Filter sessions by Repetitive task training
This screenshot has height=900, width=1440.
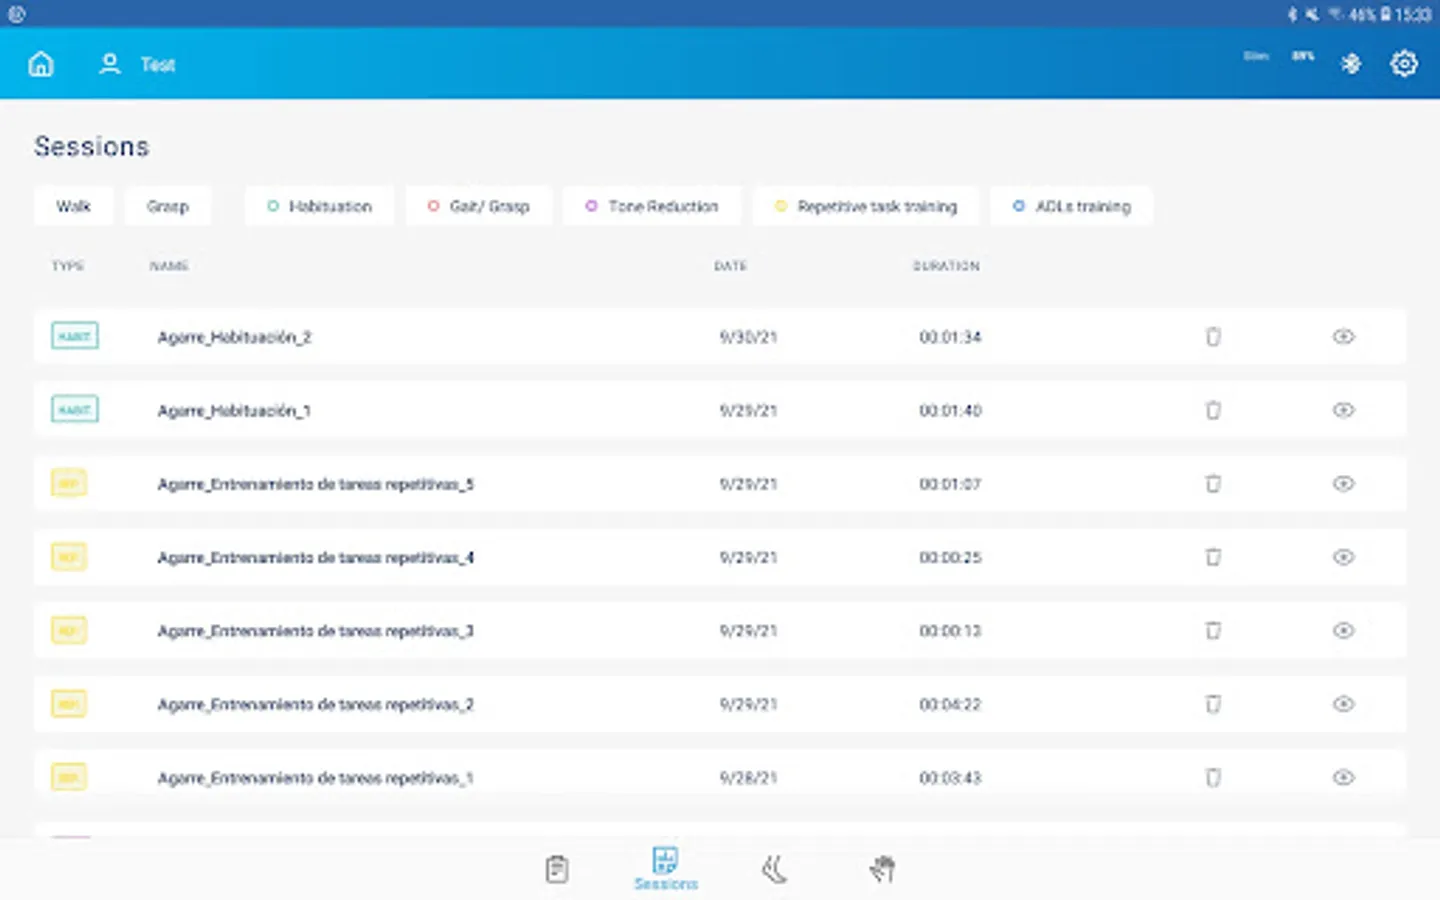tap(866, 206)
